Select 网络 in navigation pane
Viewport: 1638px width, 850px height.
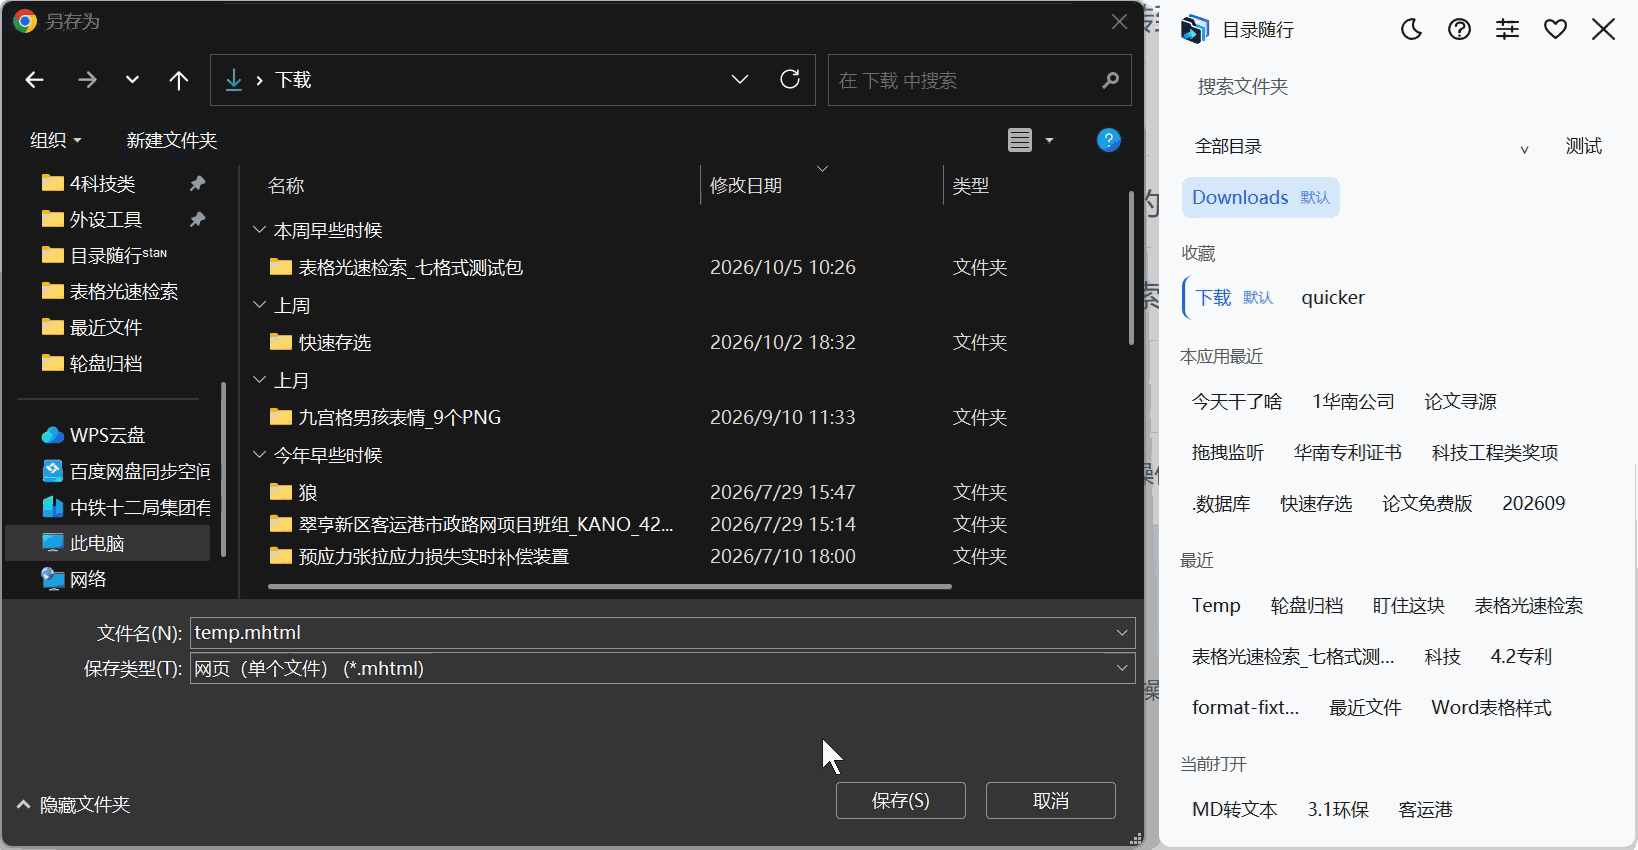pos(88,580)
